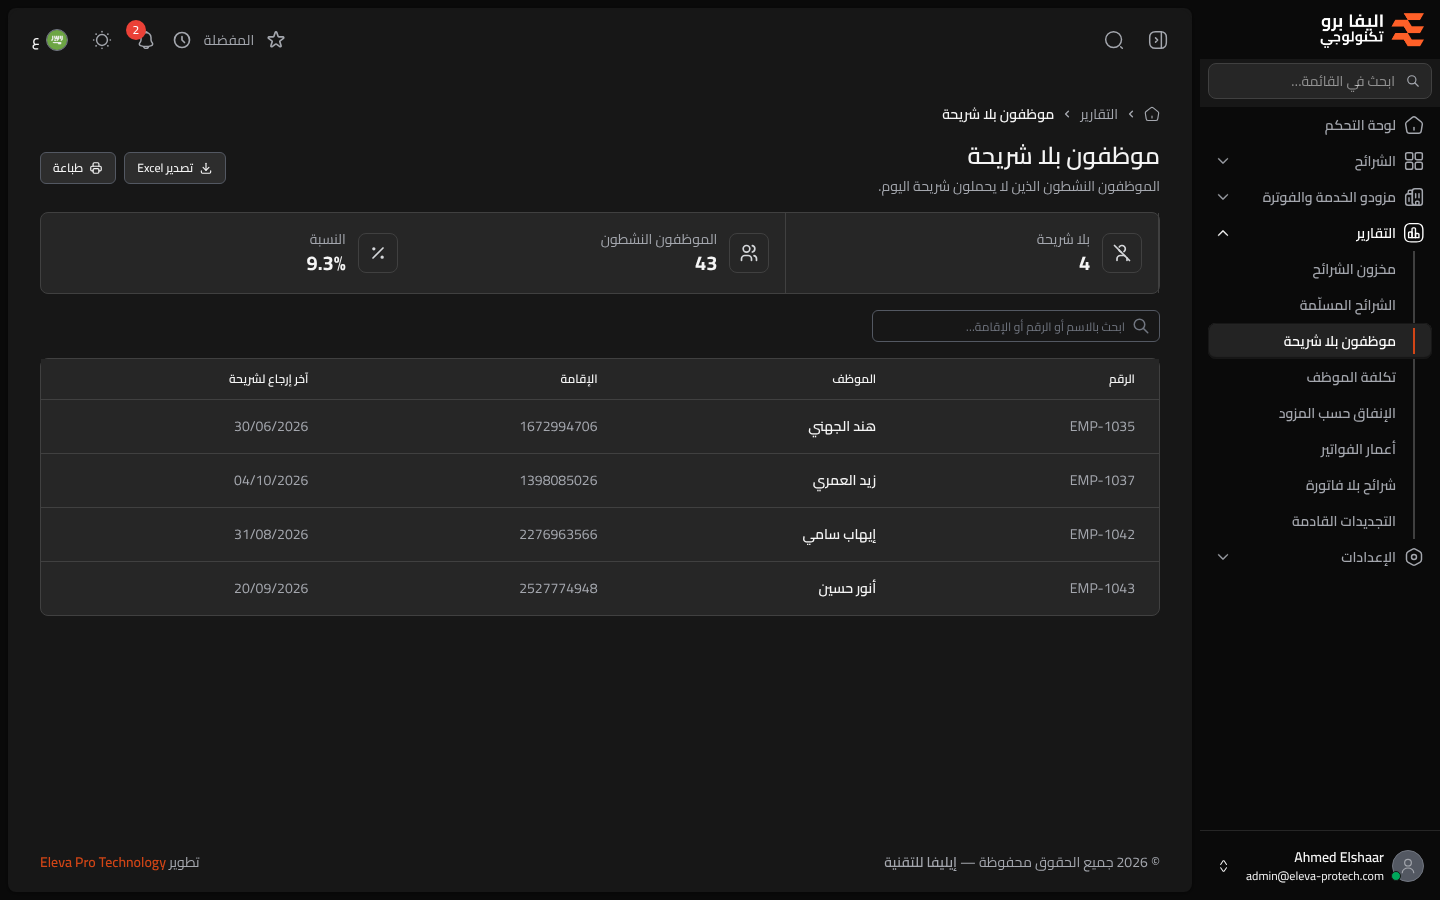Image resolution: width=1440 pixels, height=900 pixels.
Task: Open لوحة التحكم menu item
Action: (1316, 125)
